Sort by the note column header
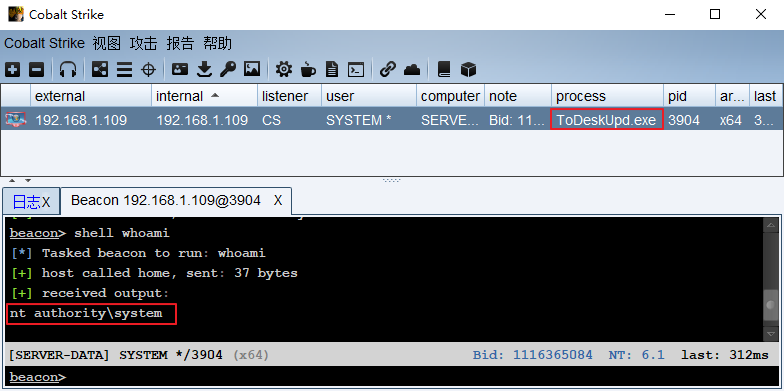 [x=518, y=96]
